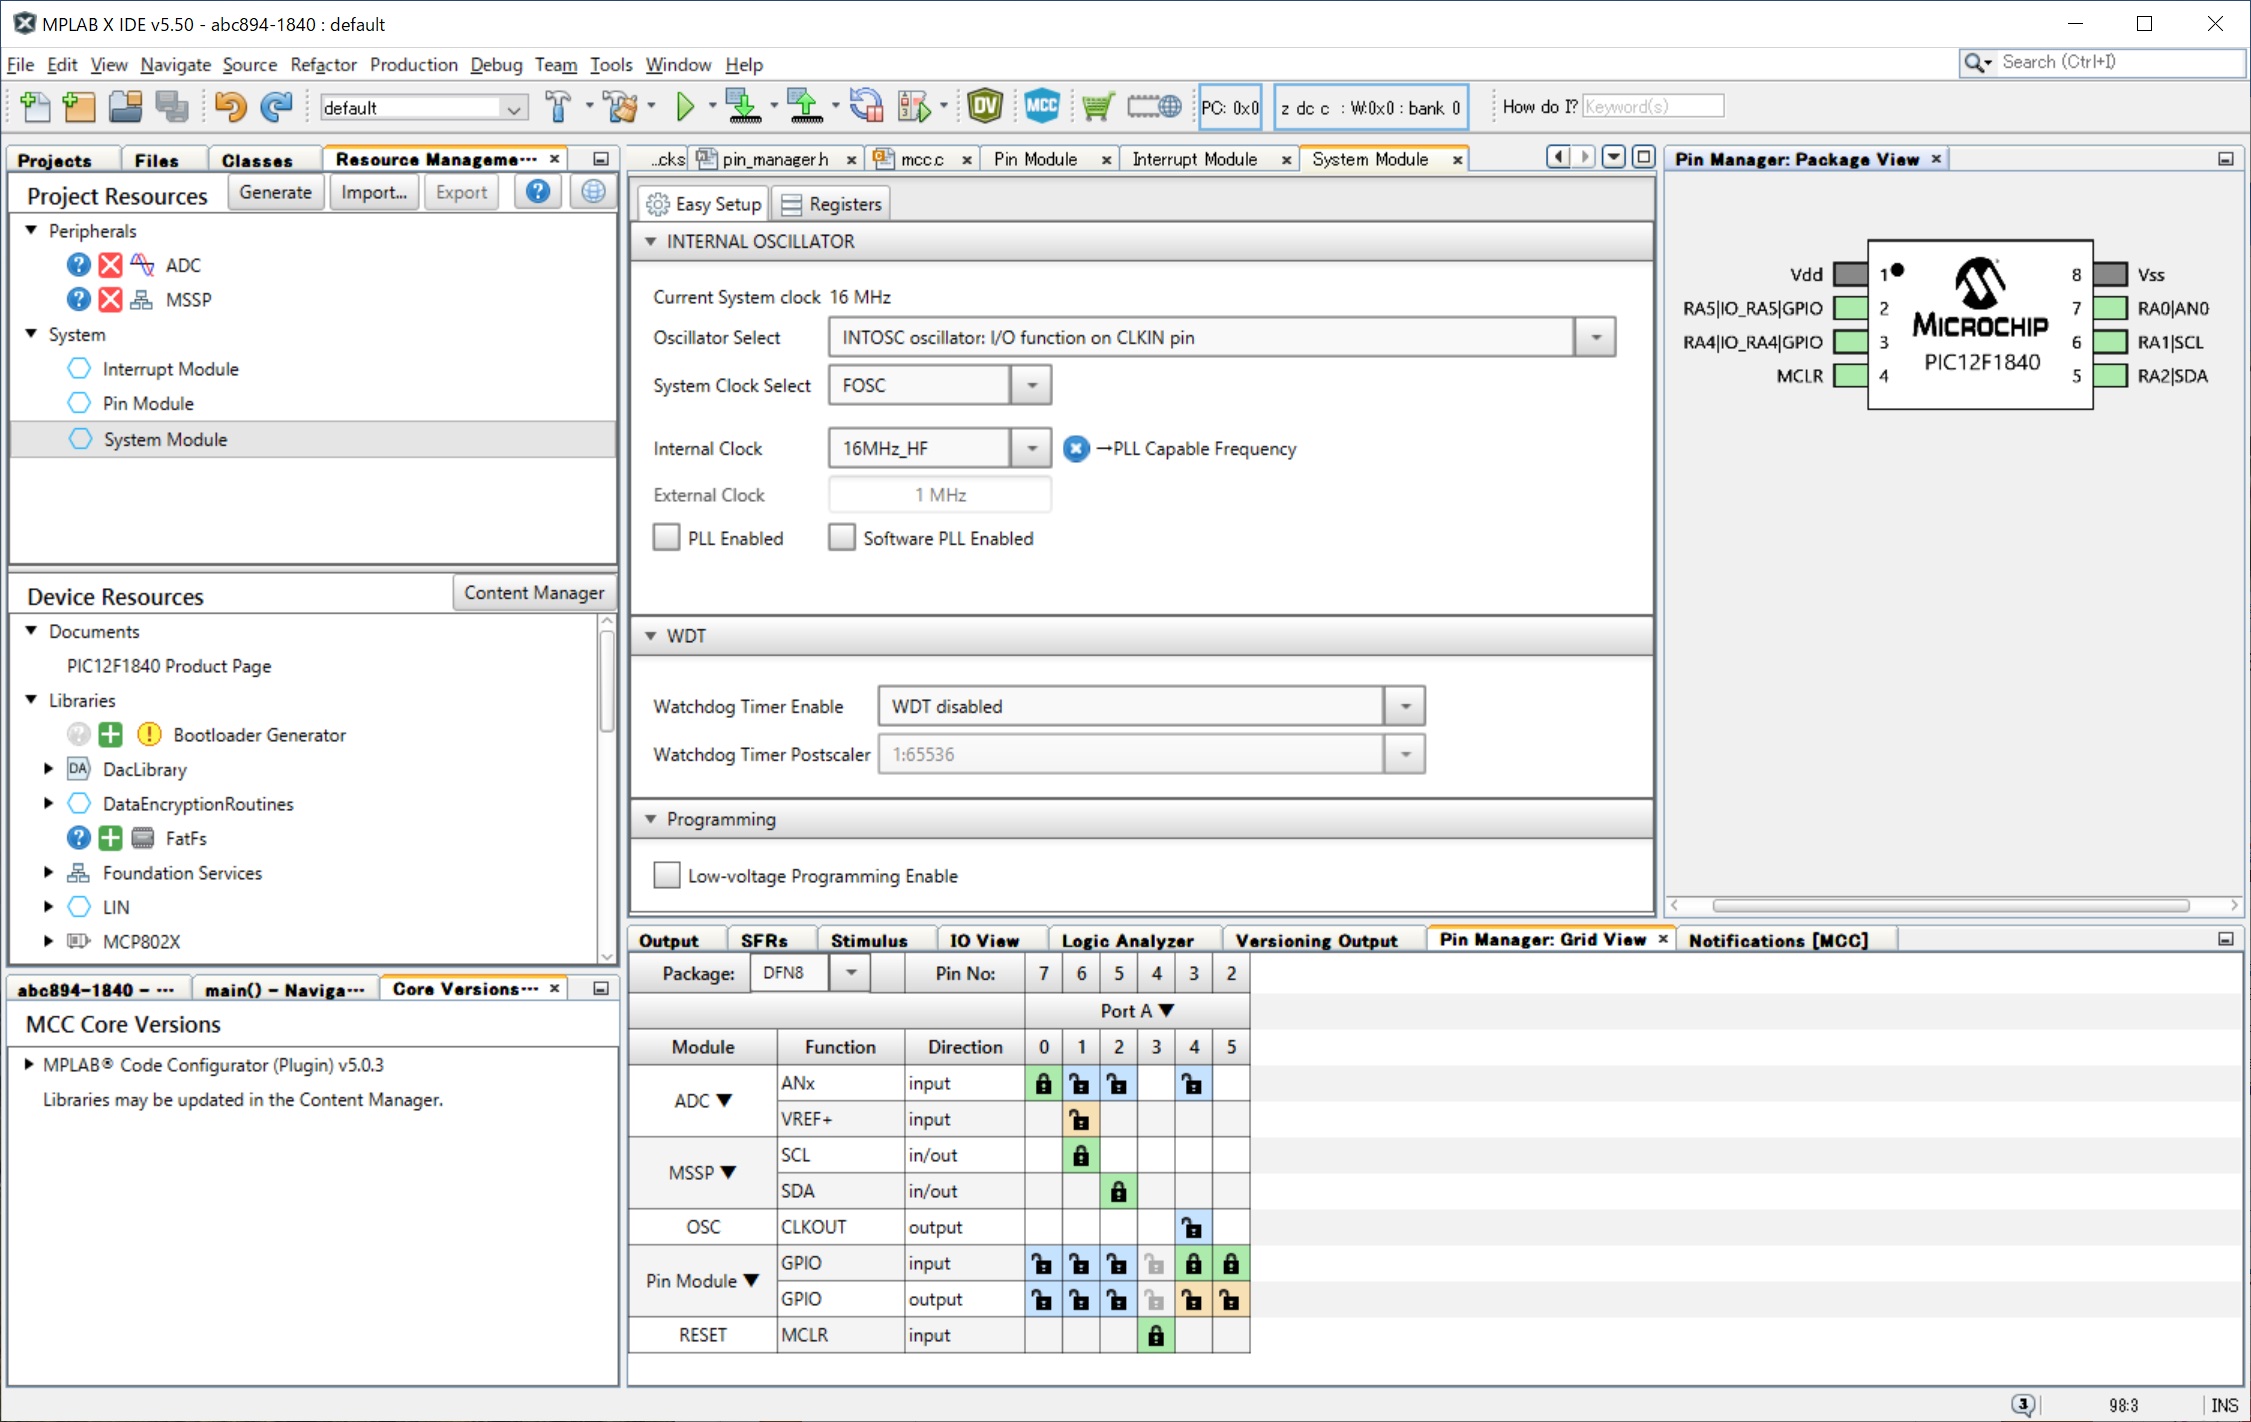The image size is (2251, 1422).
Task: Click the Hold in Reset icon
Action: tap(866, 107)
